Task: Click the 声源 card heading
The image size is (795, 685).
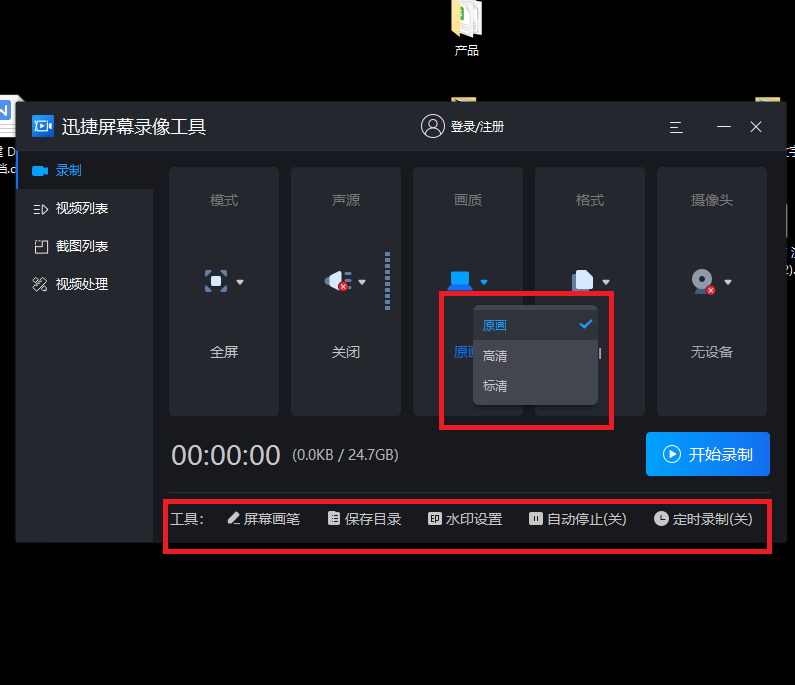Action: [346, 200]
